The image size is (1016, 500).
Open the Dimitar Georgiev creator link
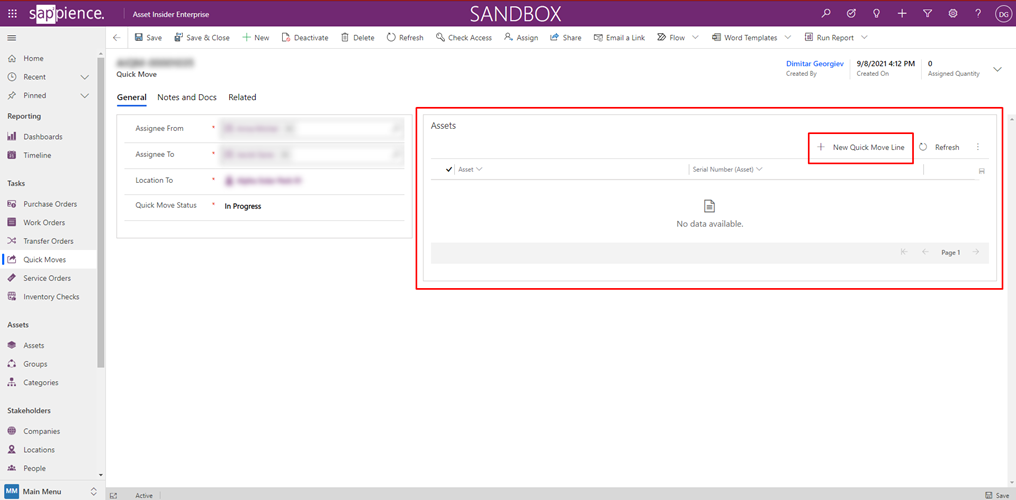click(814, 64)
